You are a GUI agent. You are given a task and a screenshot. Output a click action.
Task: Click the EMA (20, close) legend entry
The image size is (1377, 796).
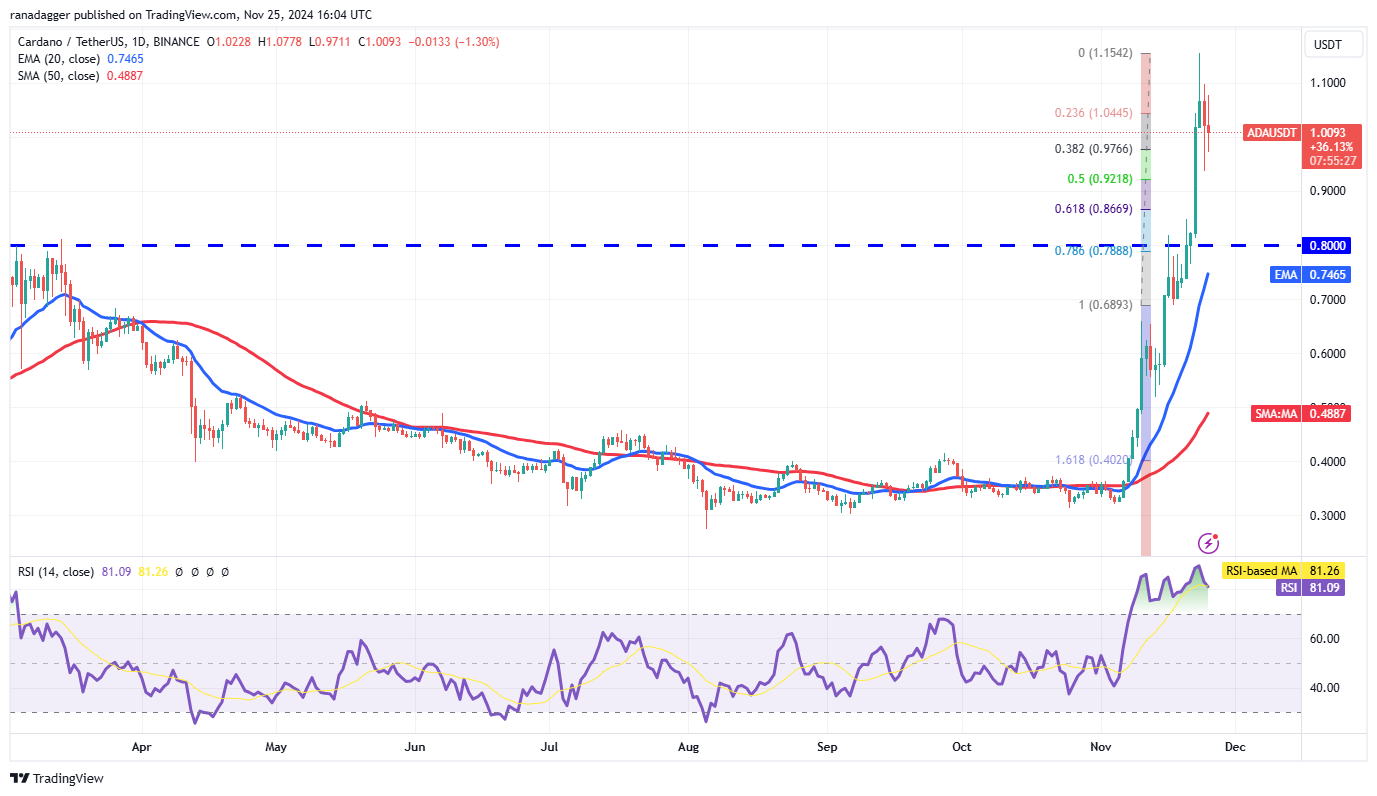(x=60, y=59)
